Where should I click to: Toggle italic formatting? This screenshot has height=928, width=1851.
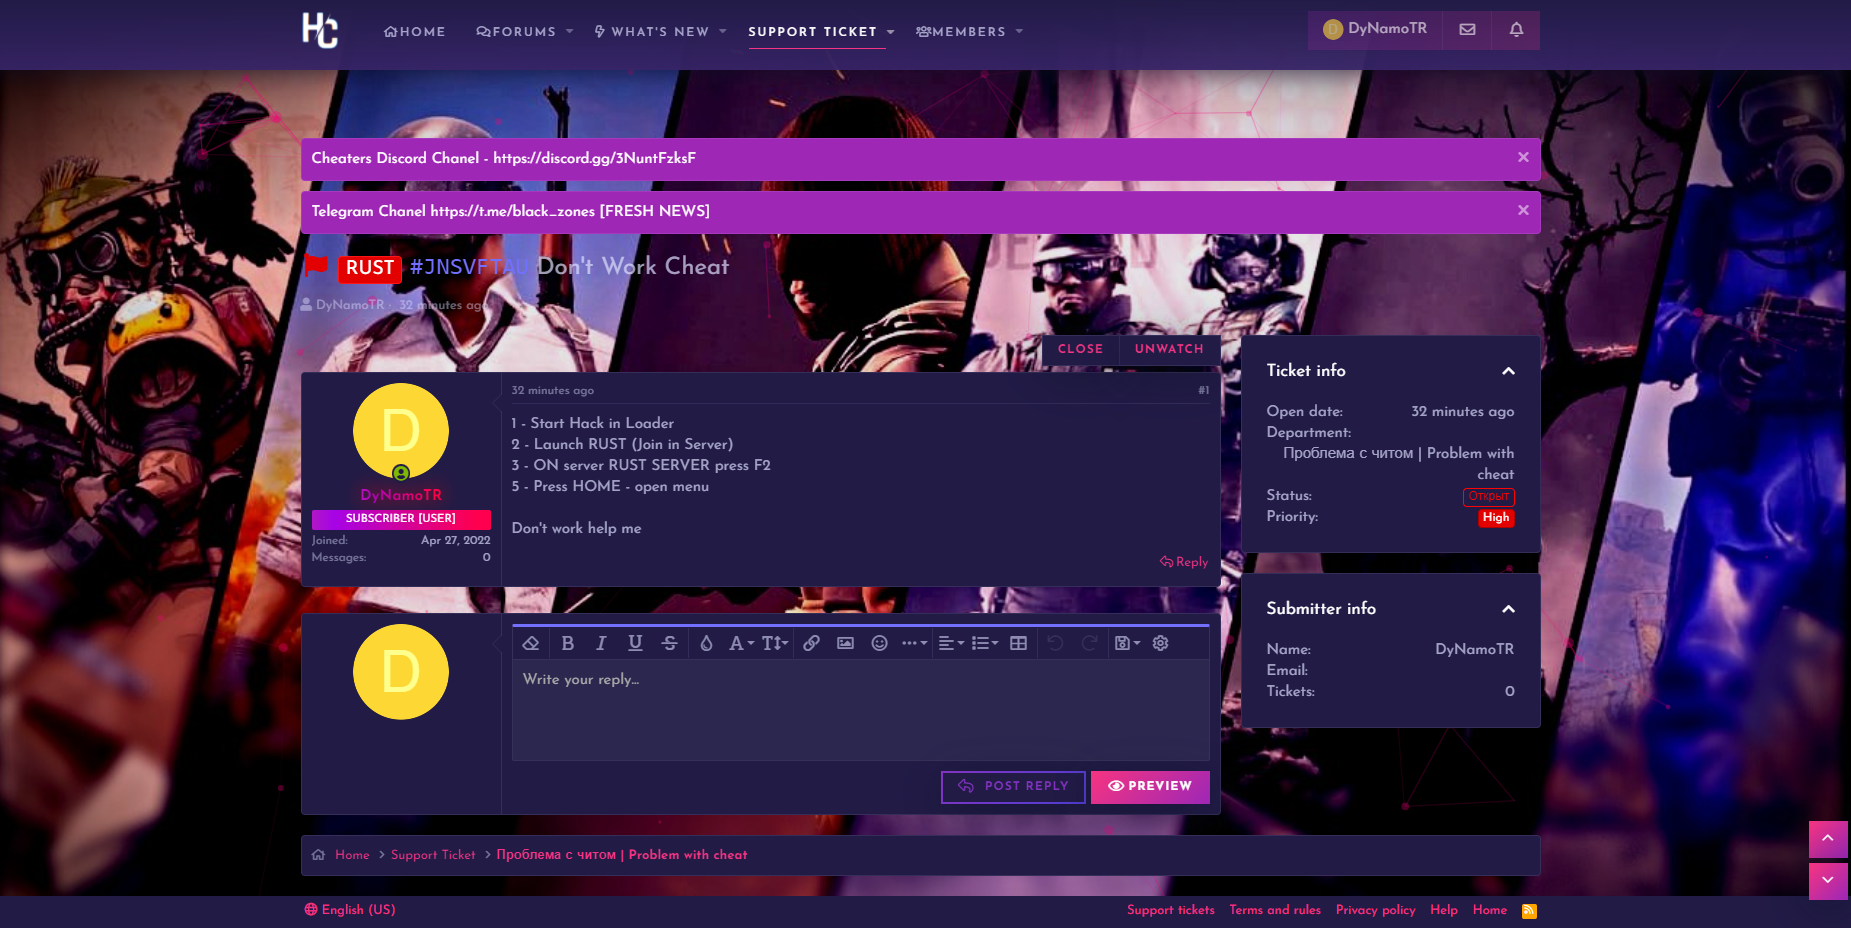tap(601, 643)
